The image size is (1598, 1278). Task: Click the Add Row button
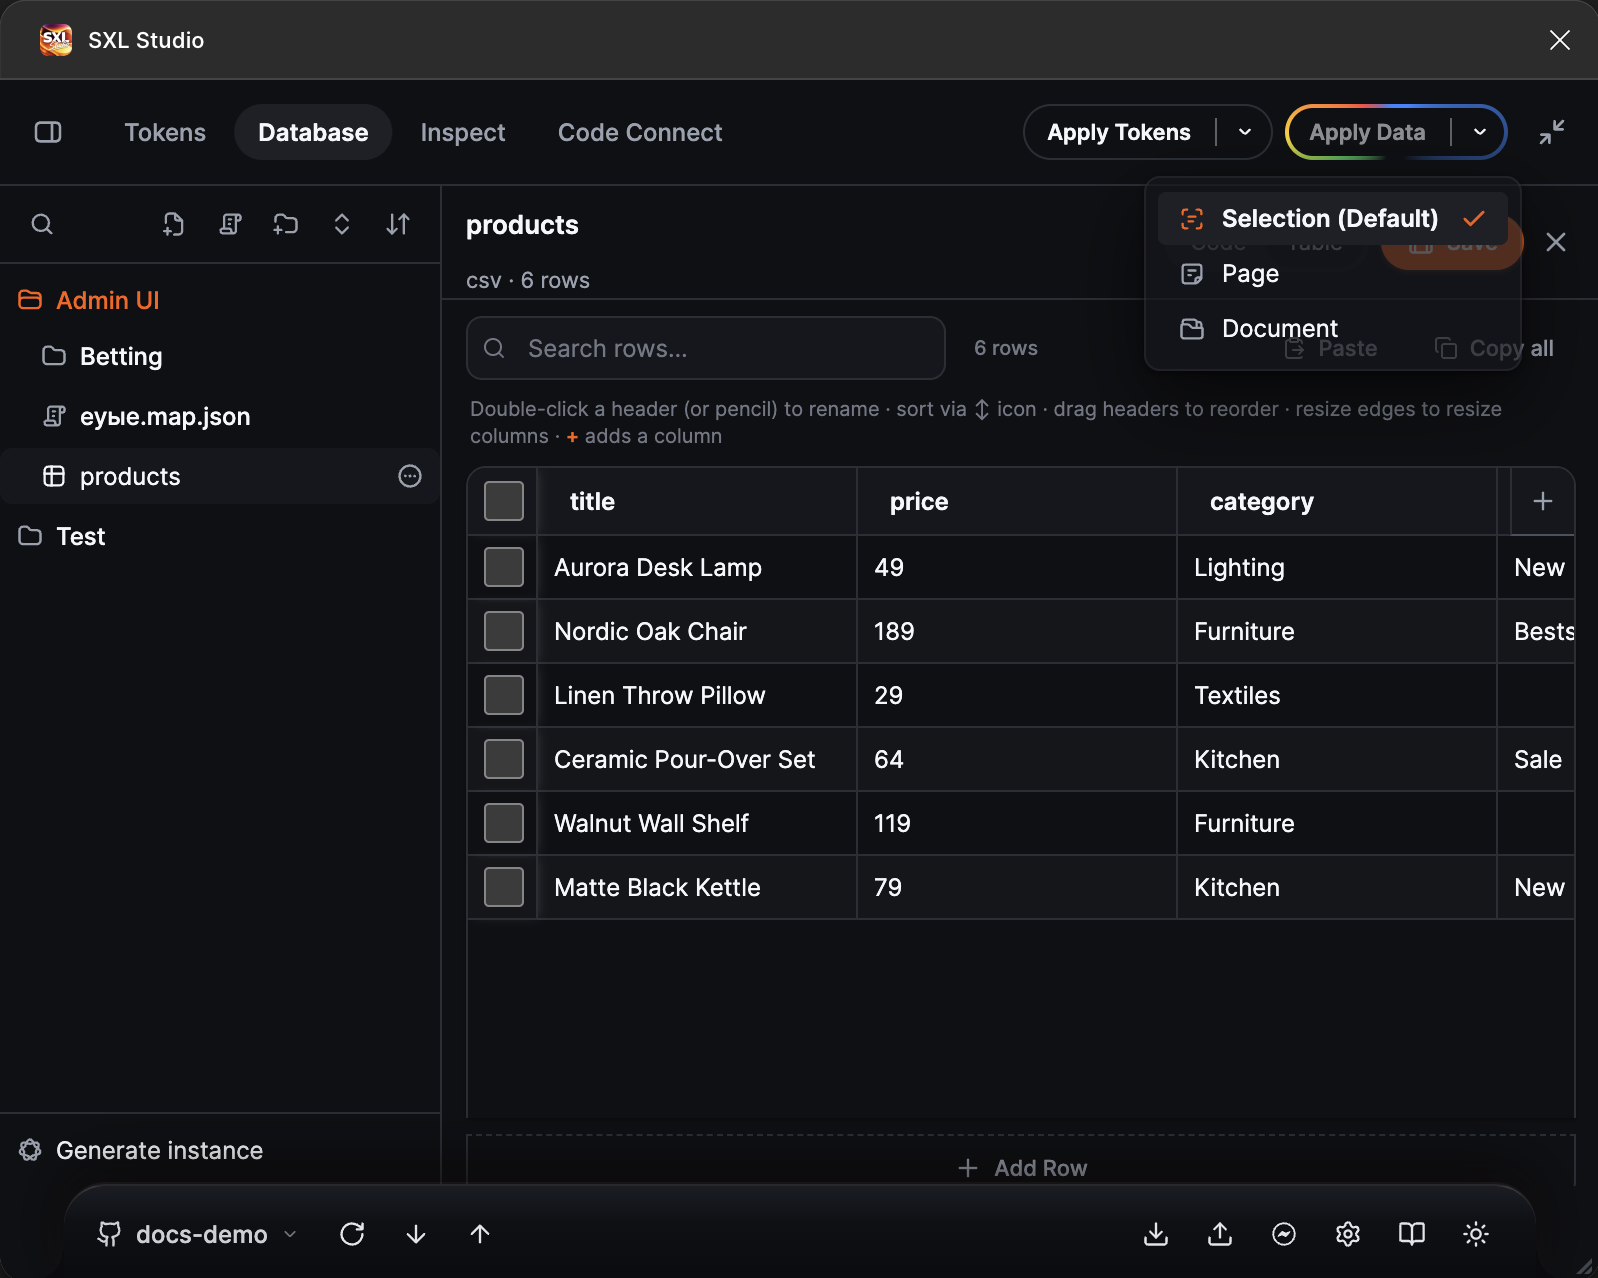[x=1021, y=1168]
